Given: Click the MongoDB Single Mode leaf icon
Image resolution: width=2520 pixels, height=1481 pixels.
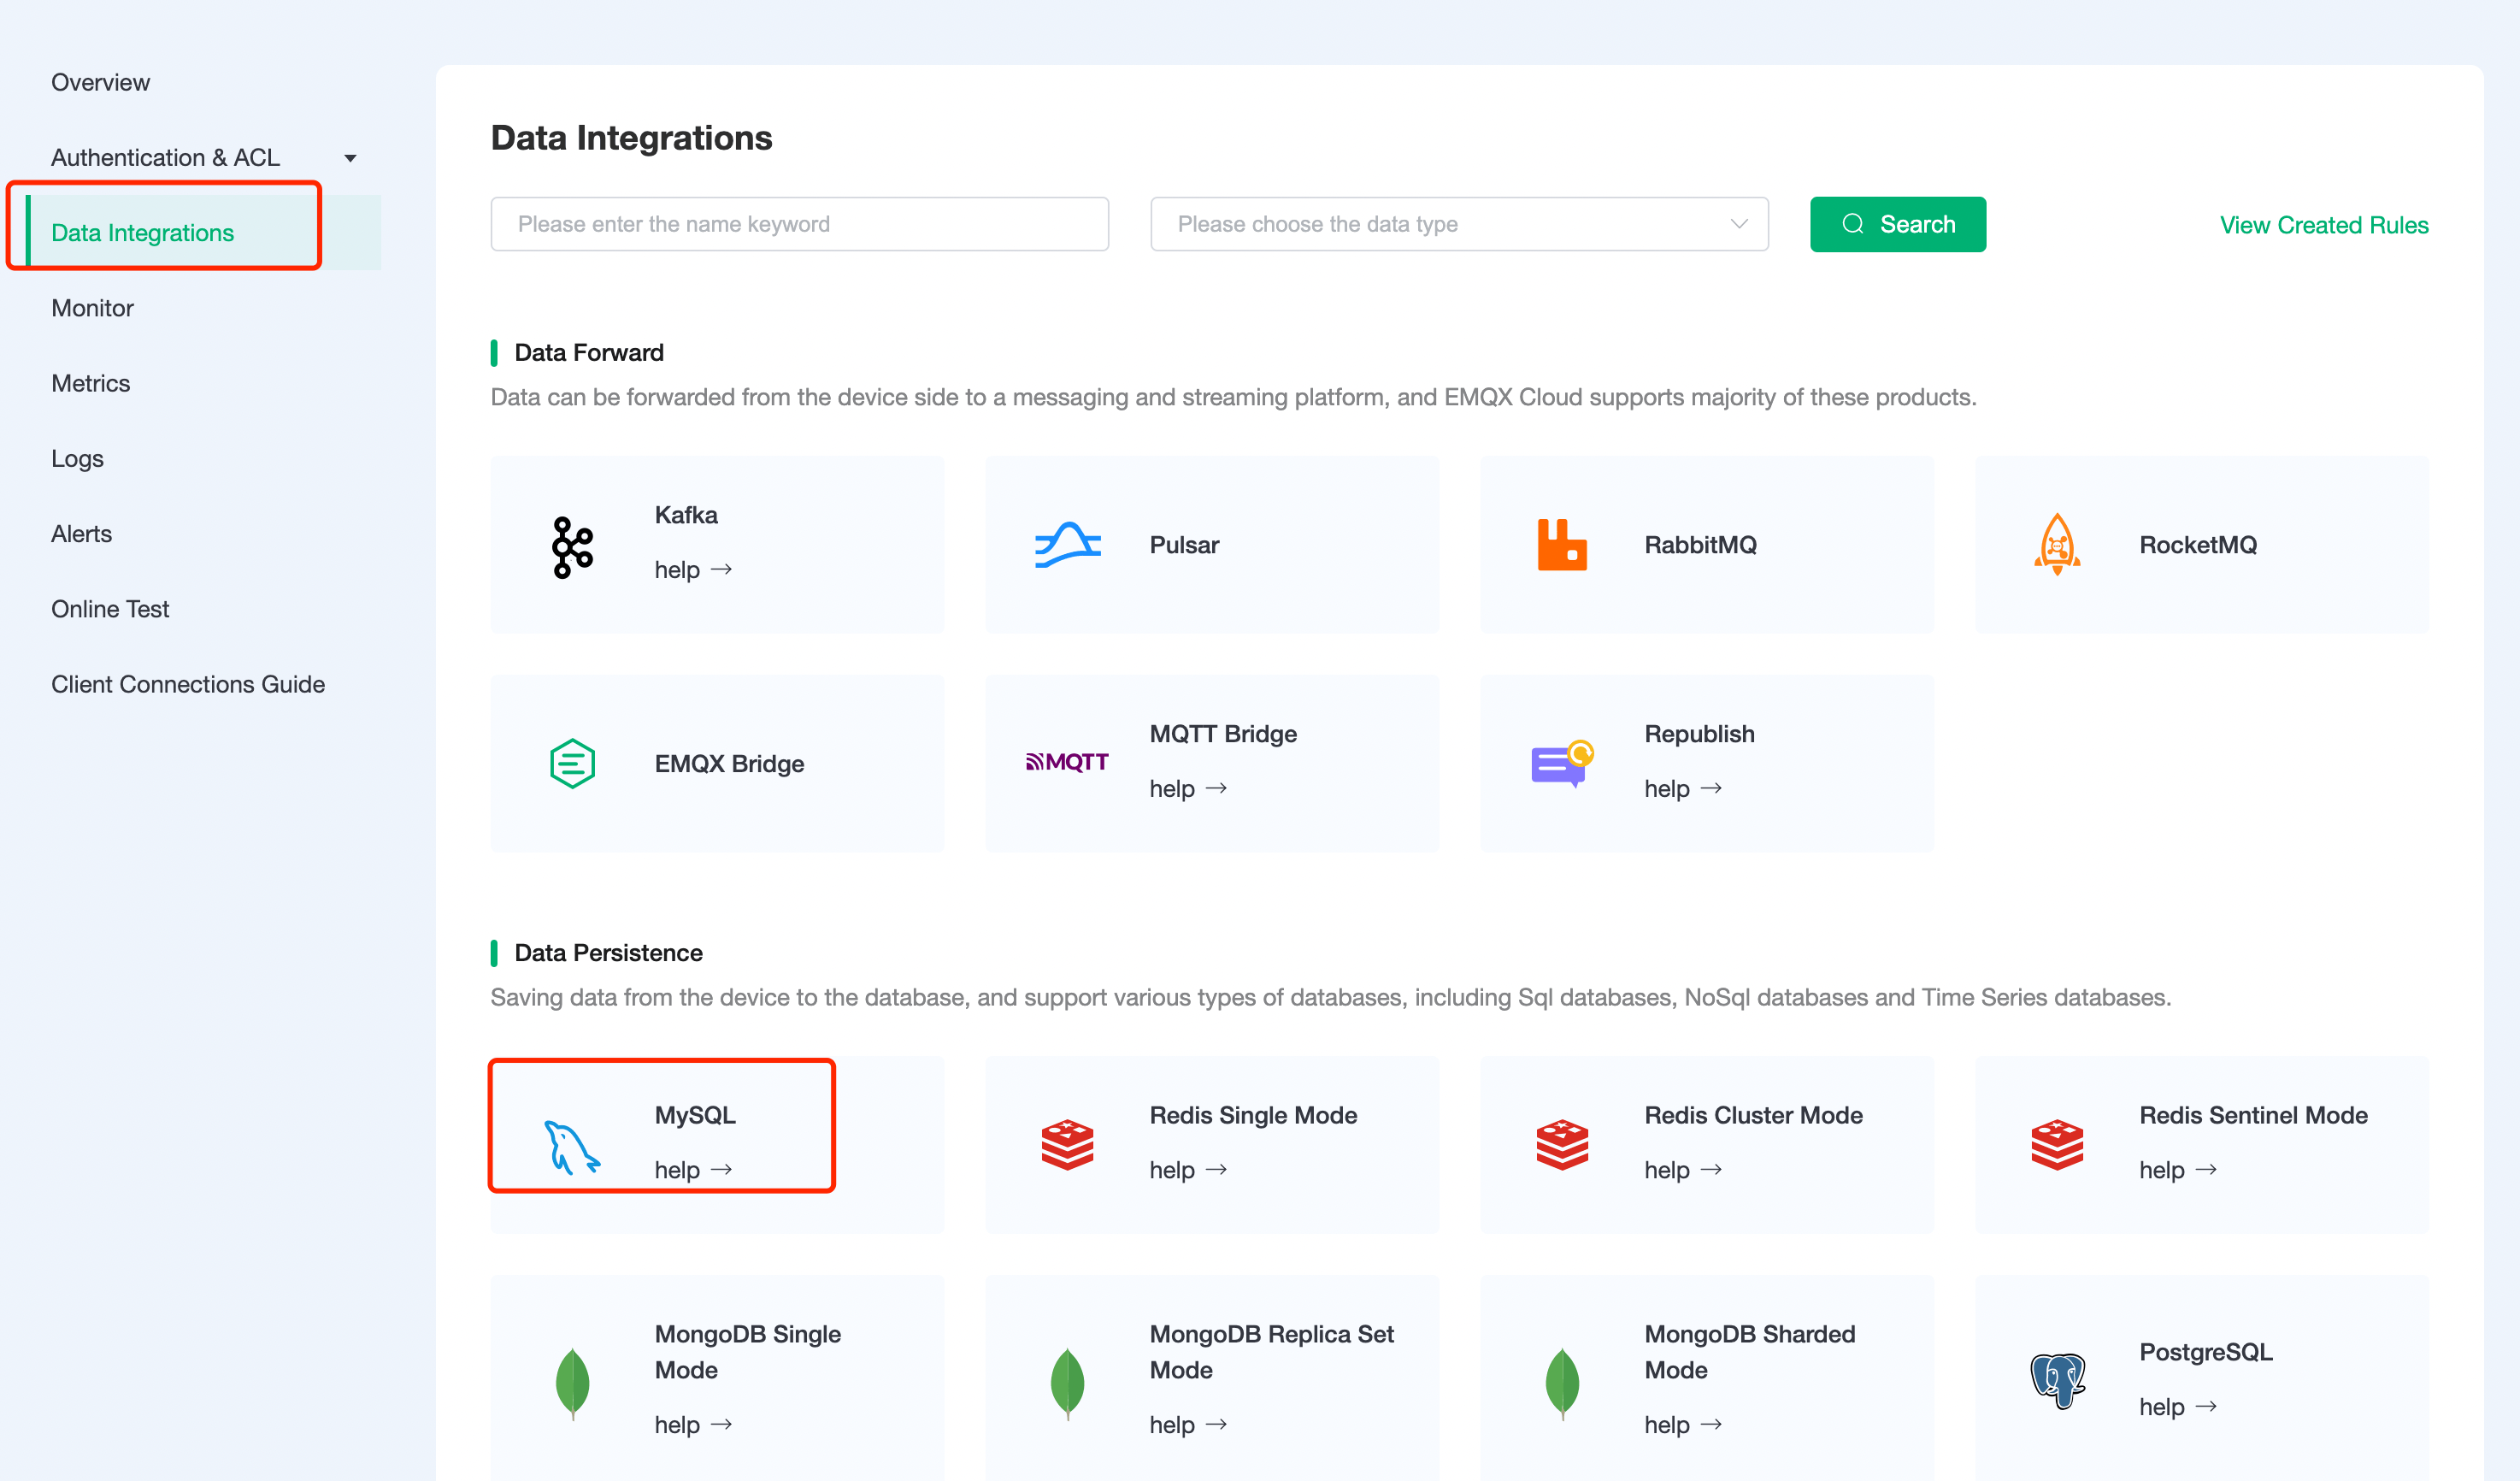Looking at the screenshot, I should (571, 1381).
